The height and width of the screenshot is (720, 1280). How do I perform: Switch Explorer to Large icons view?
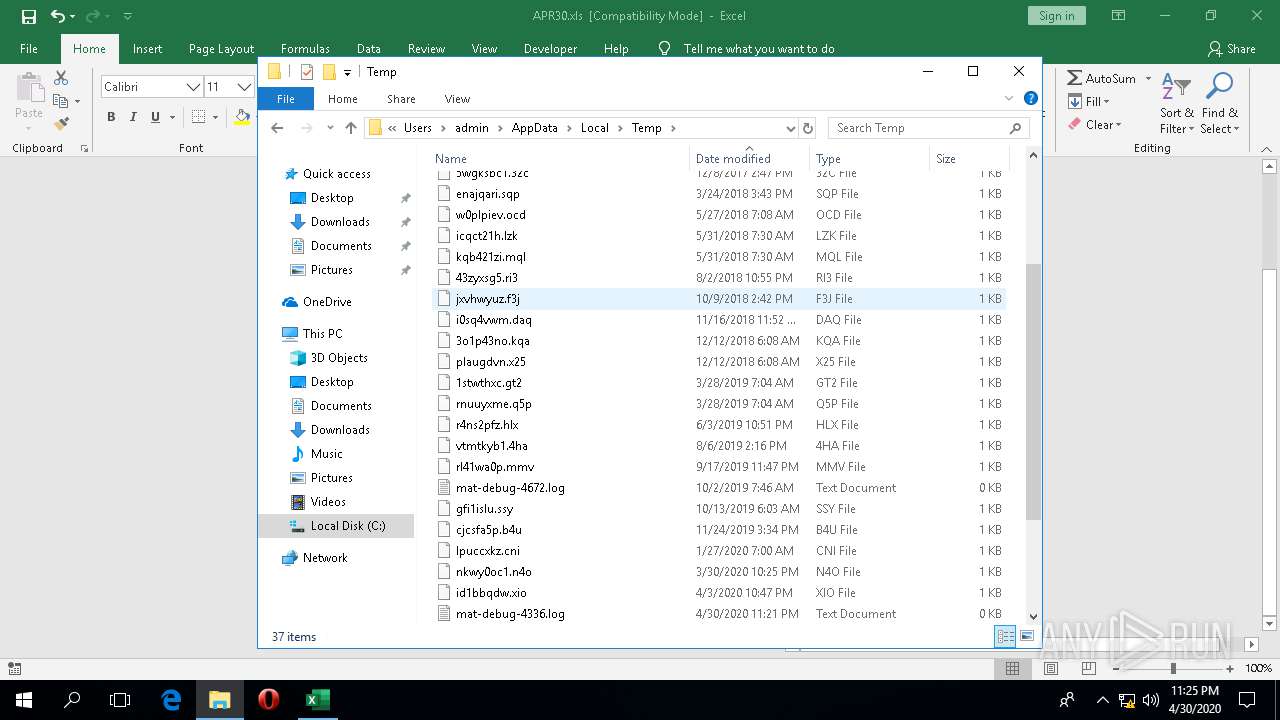pos(1027,636)
